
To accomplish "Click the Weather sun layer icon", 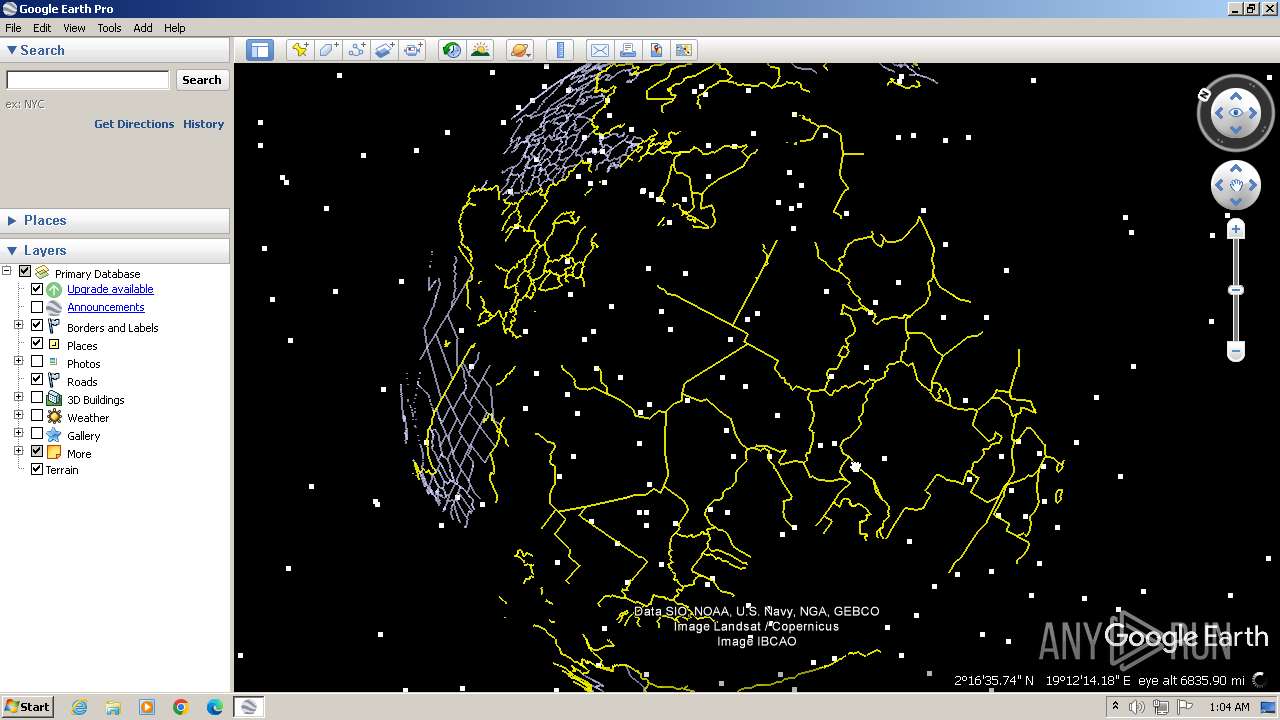I will point(54,417).
